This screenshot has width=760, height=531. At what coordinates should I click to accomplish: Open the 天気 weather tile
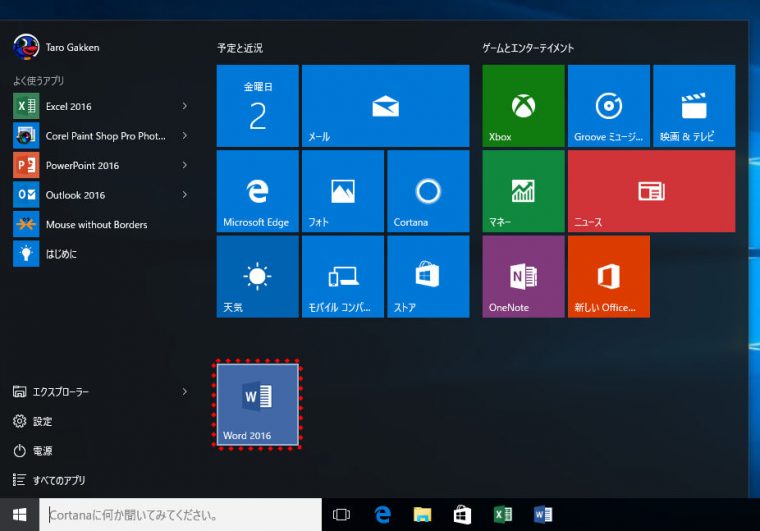pos(257,276)
